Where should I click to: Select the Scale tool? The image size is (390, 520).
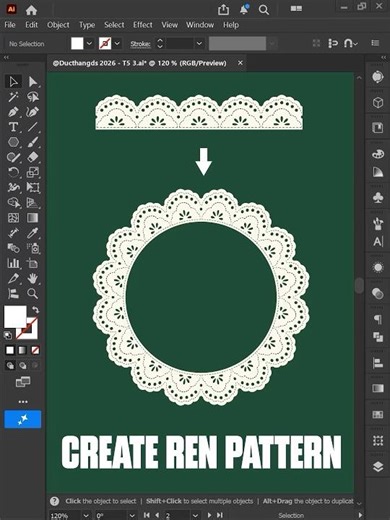pyautogui.click(x=33, y=172)
